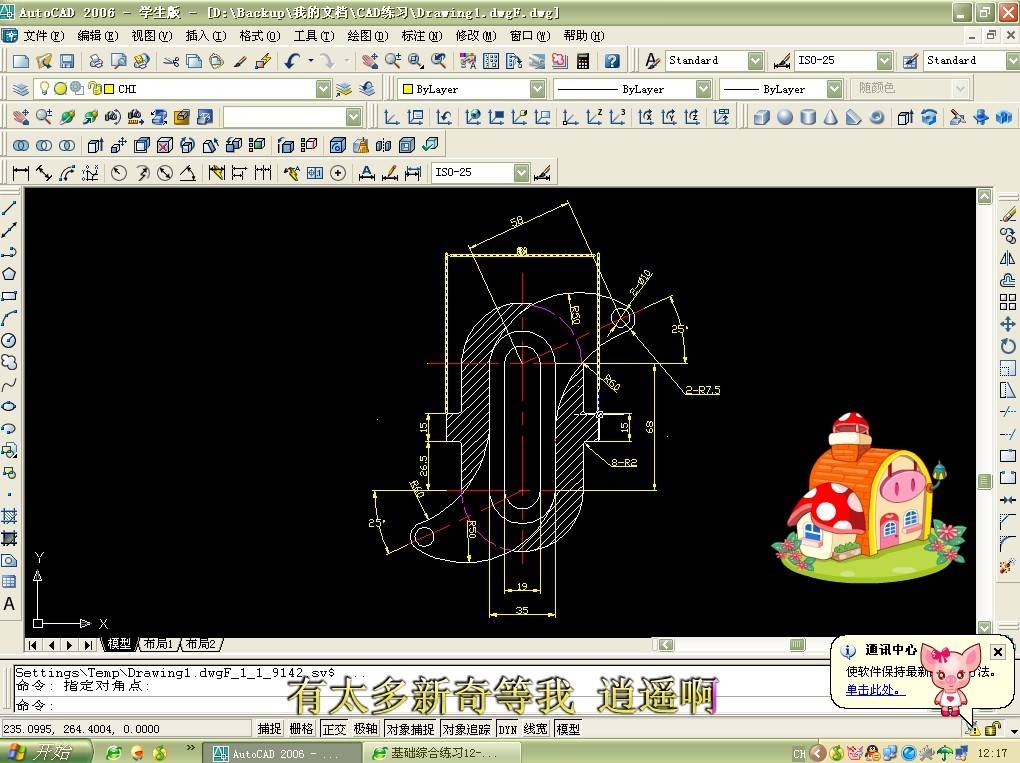Switch to the 布局1 layout tab
The image size is (1020, 763).
coord(158,644)
